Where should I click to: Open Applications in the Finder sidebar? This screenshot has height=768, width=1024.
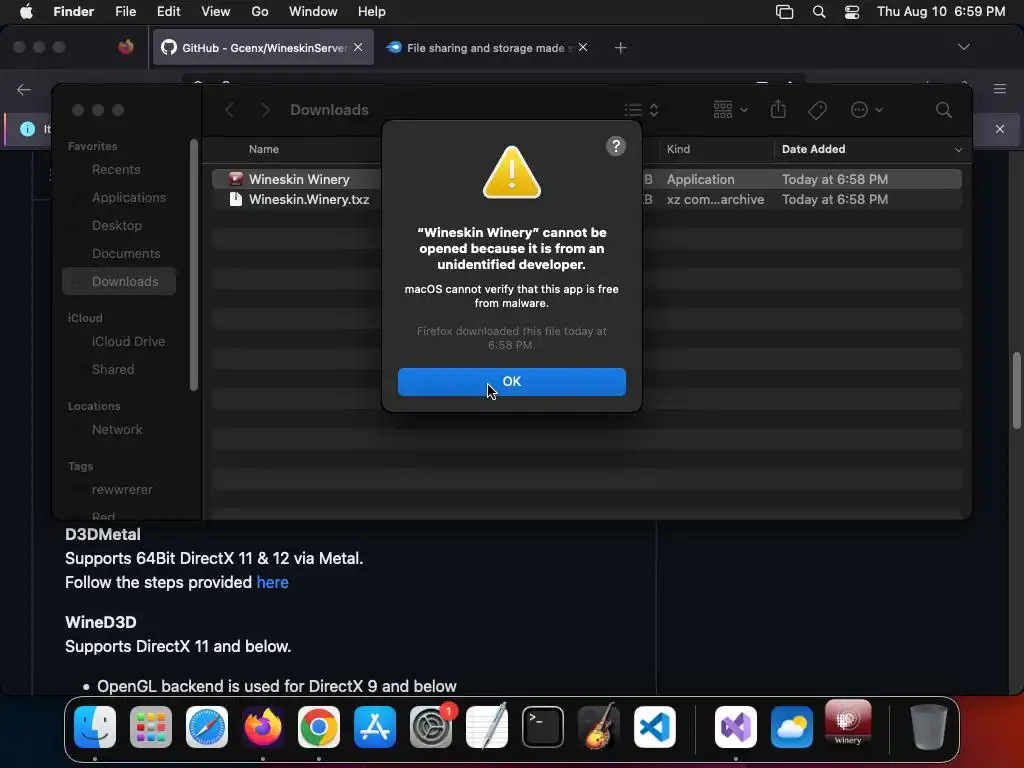coord(129,198)
